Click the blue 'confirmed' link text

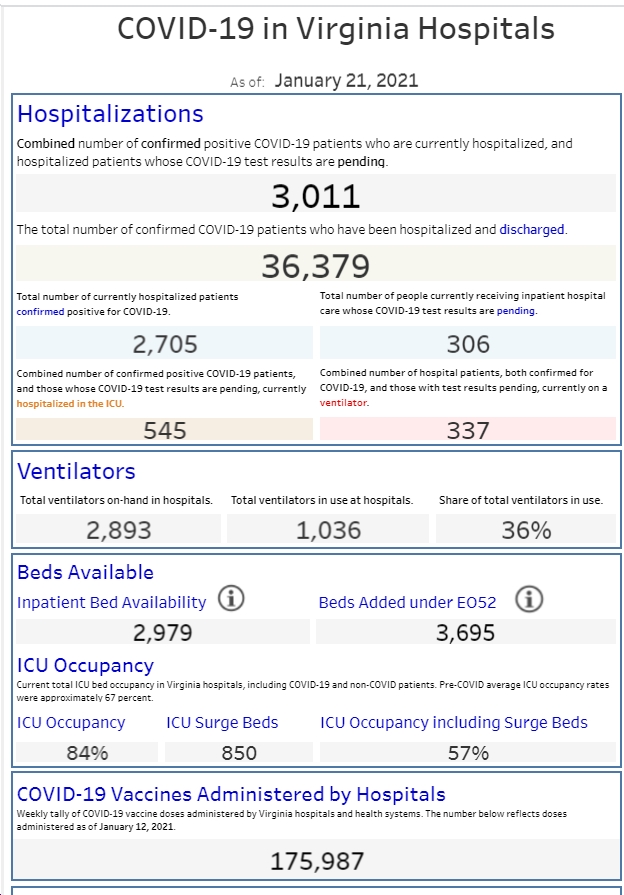(x=40, y=312)
